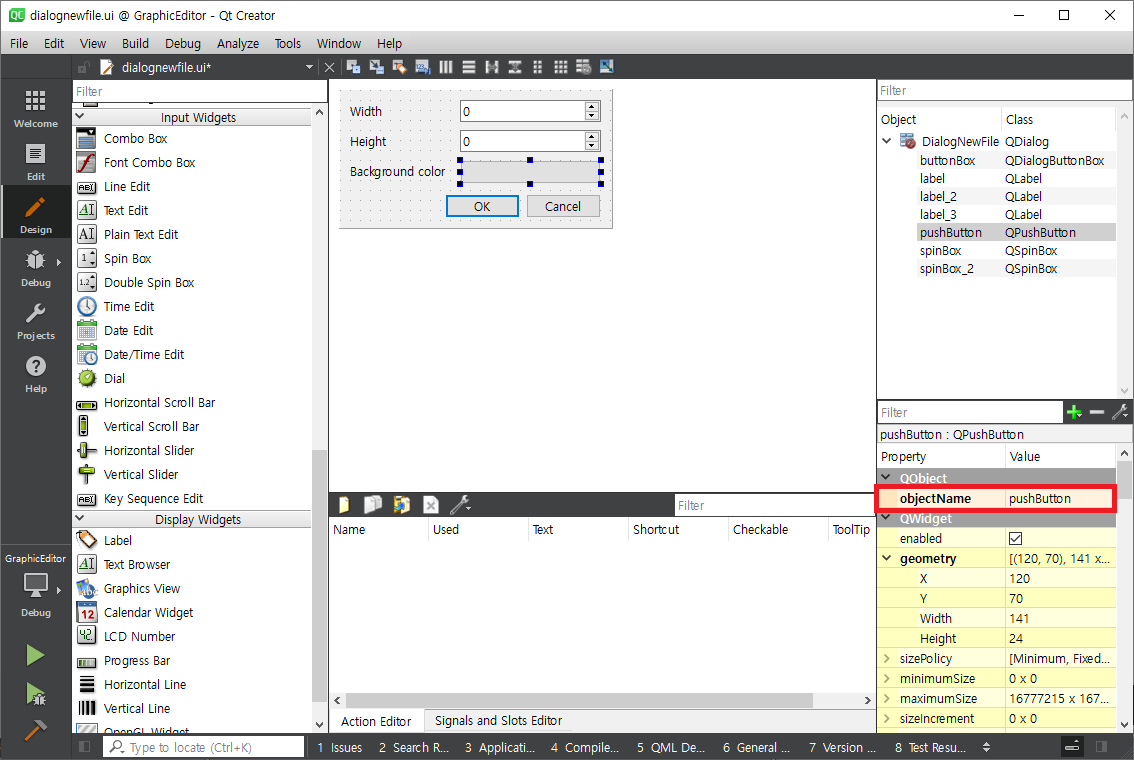
Task: Open Action Editor wrench configure menu
Action: coord(460,505)
